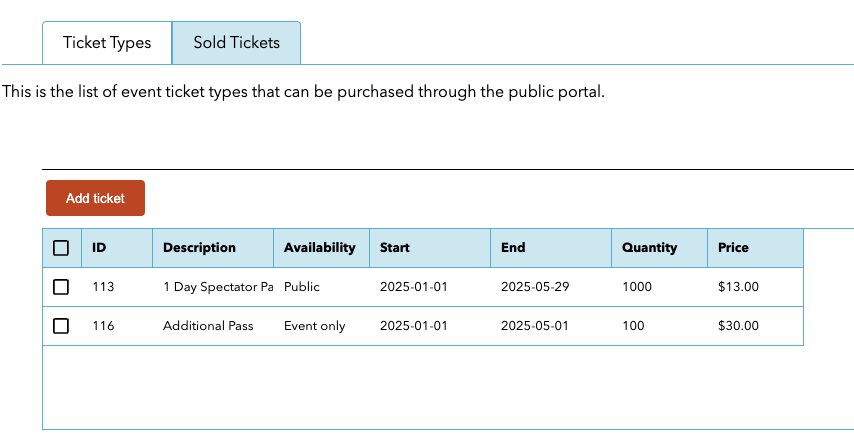Screen dimensions: 854x448
Task: Click the $13.00 price cell
Action: click(755, 287)
